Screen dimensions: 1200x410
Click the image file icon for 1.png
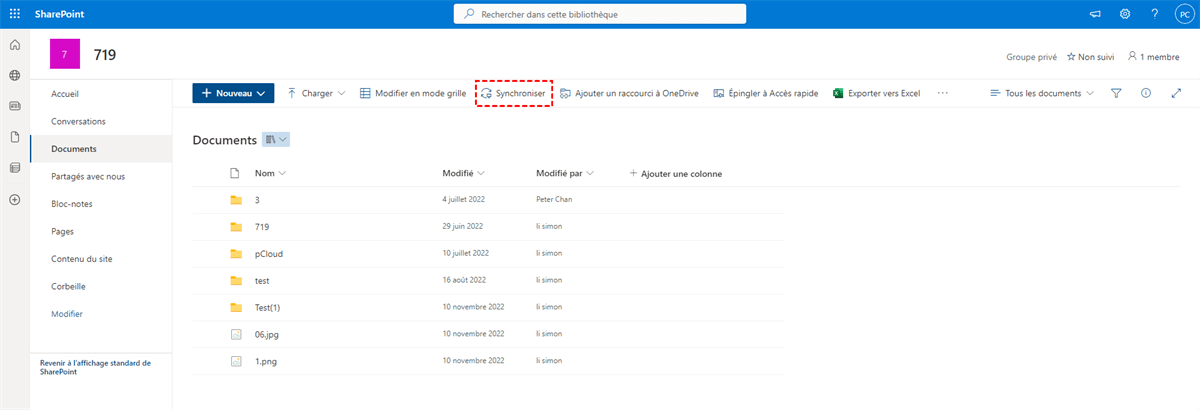(x=236, y=361)
